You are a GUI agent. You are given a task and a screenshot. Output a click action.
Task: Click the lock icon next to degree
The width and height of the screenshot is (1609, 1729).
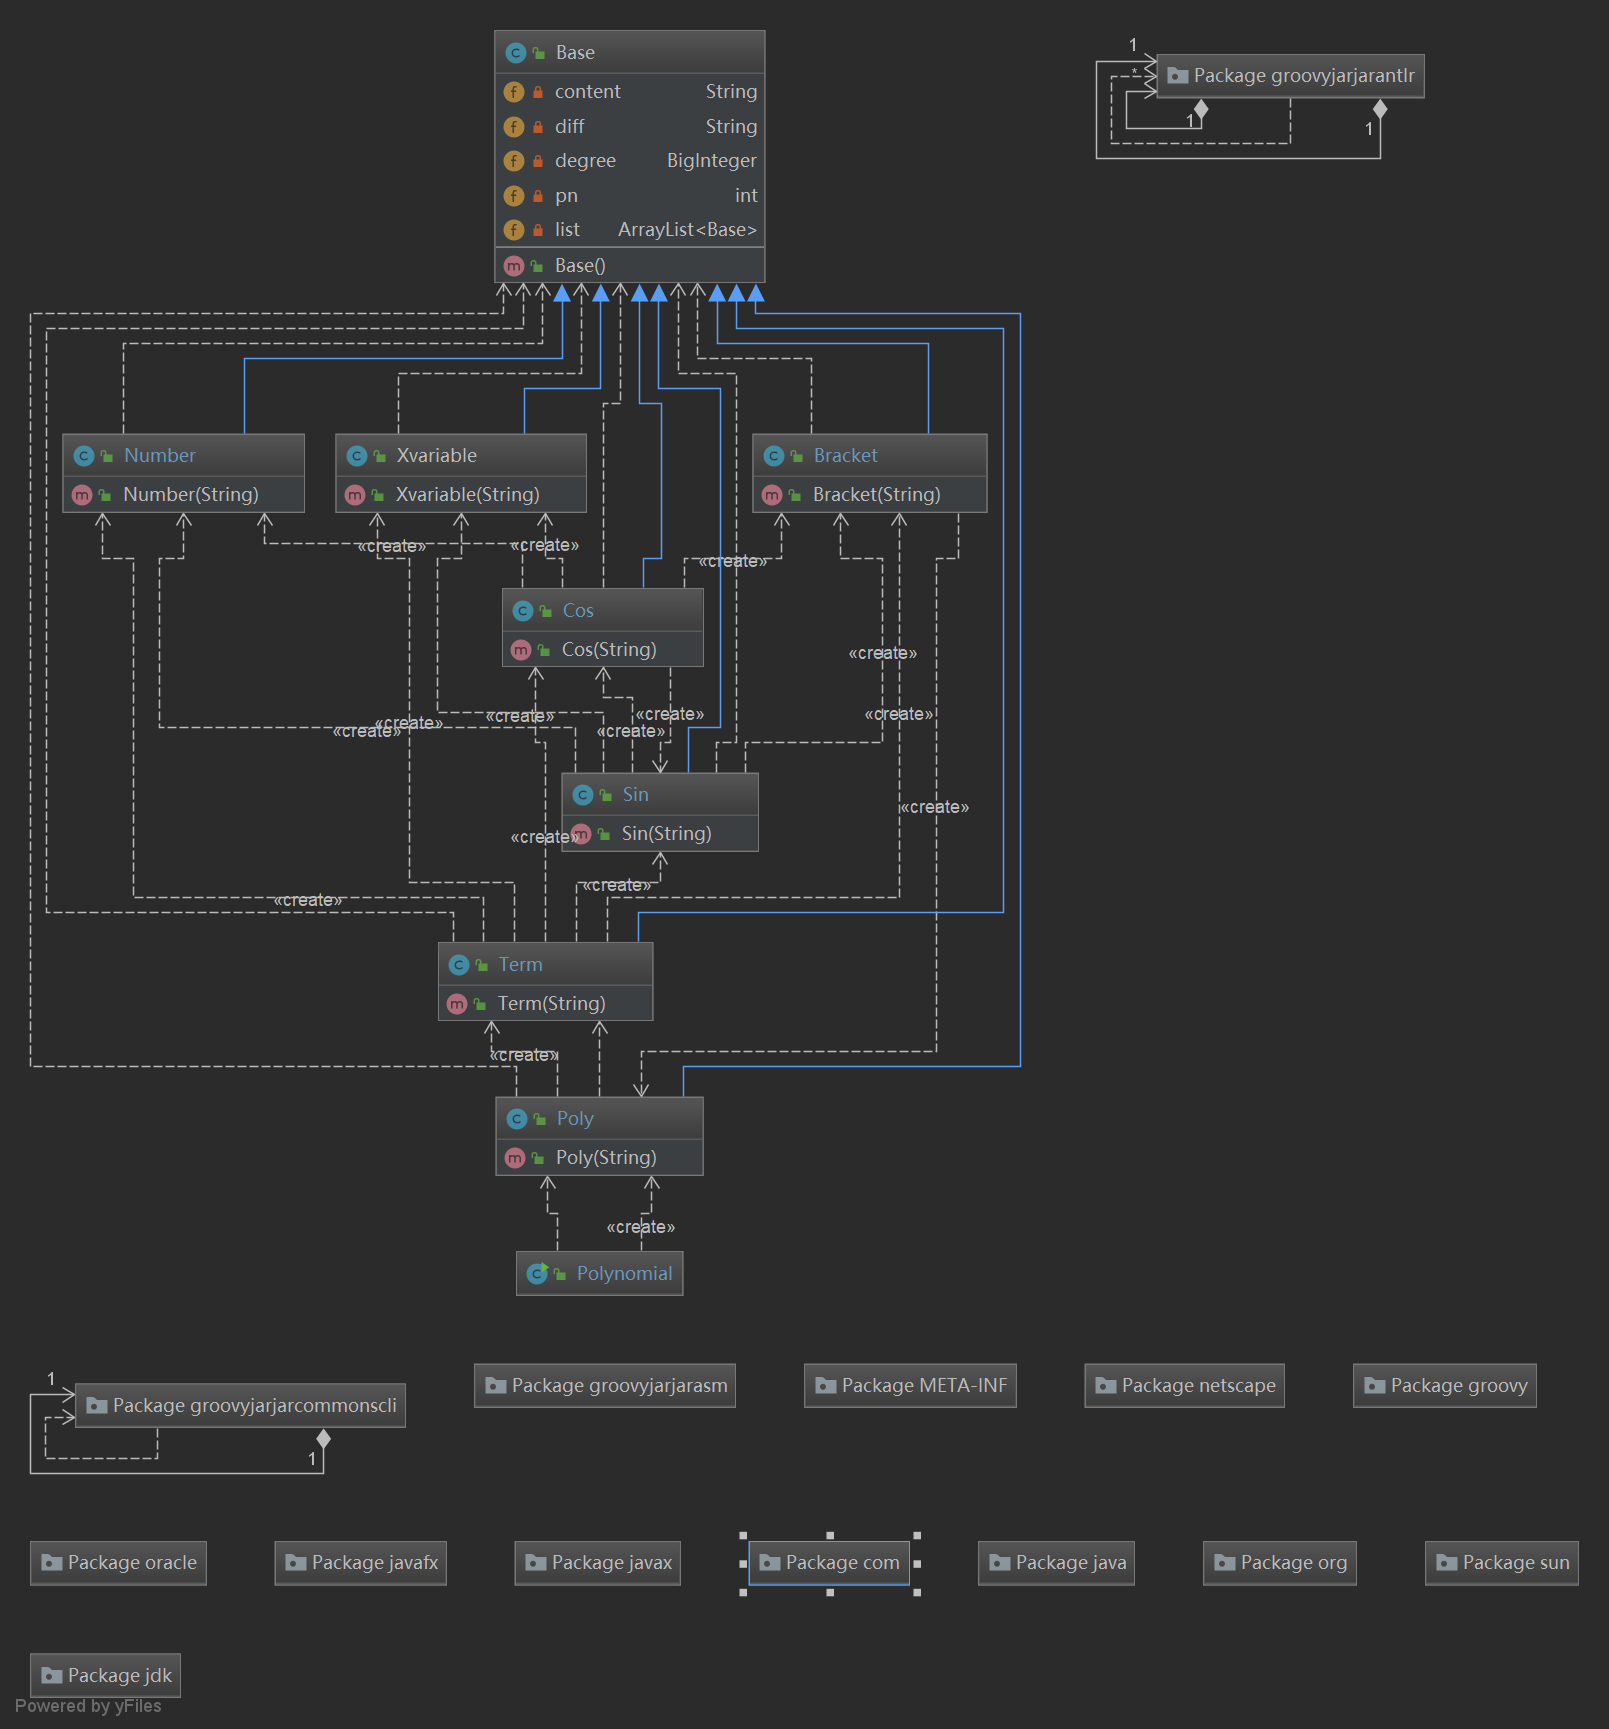(538, 161)
